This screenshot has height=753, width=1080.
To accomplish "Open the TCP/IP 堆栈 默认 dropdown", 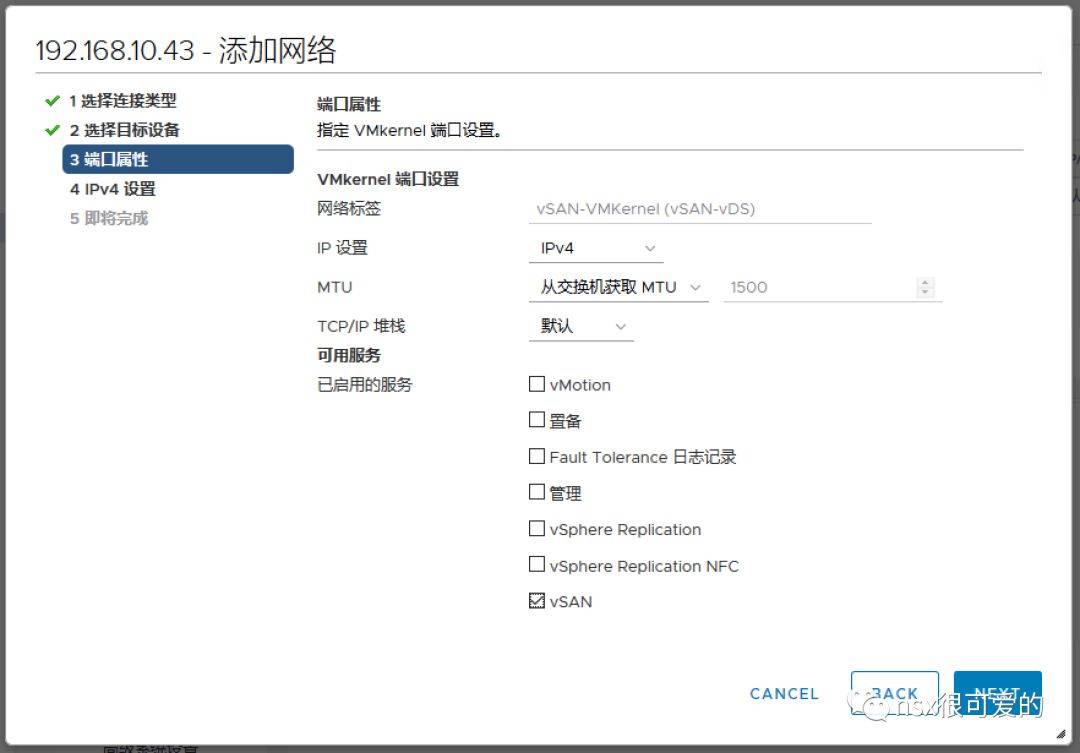I will point(581,326).
